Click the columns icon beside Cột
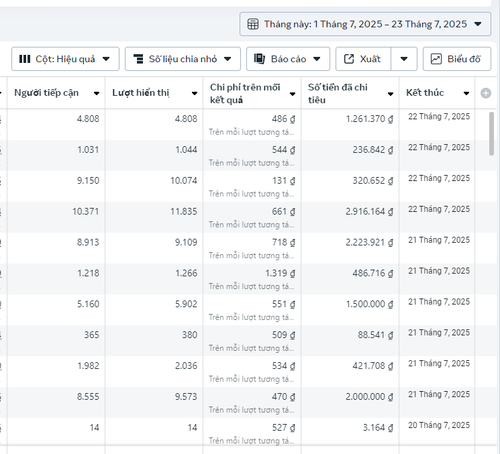The width and height of the screenshot is (500, 454). click(x=25, y=59)
